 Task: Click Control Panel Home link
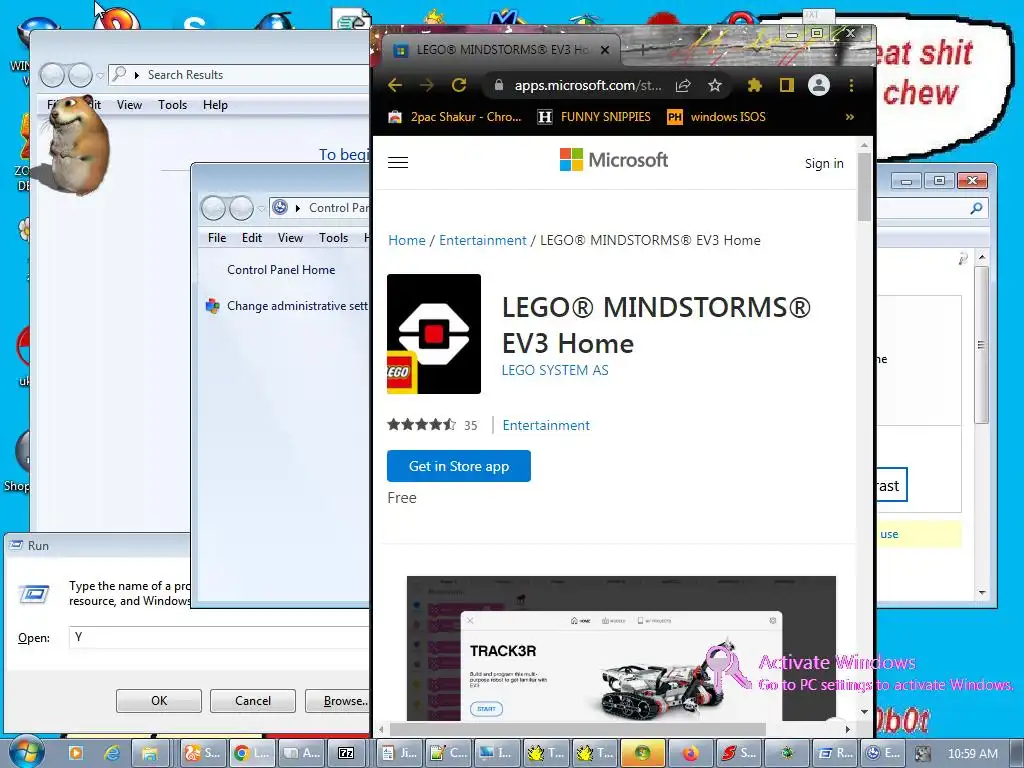coord(281,270)
